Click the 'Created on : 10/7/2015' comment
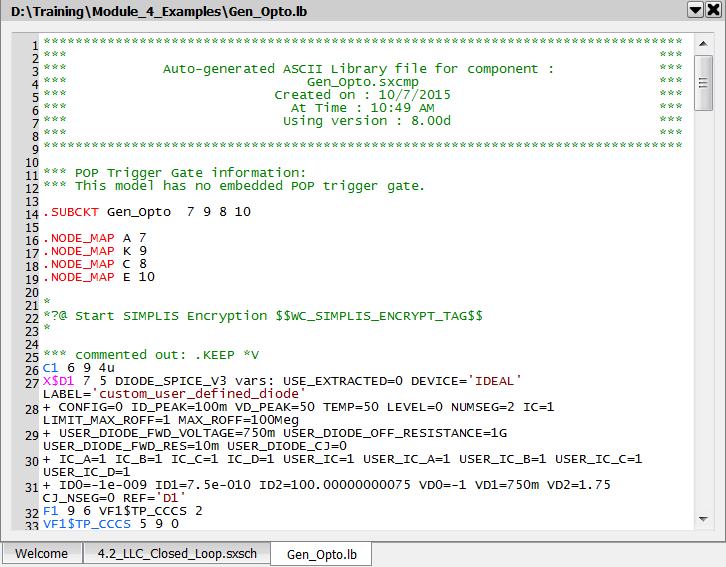The height and width of the screenshot is (567, 726). pos(362,95)
